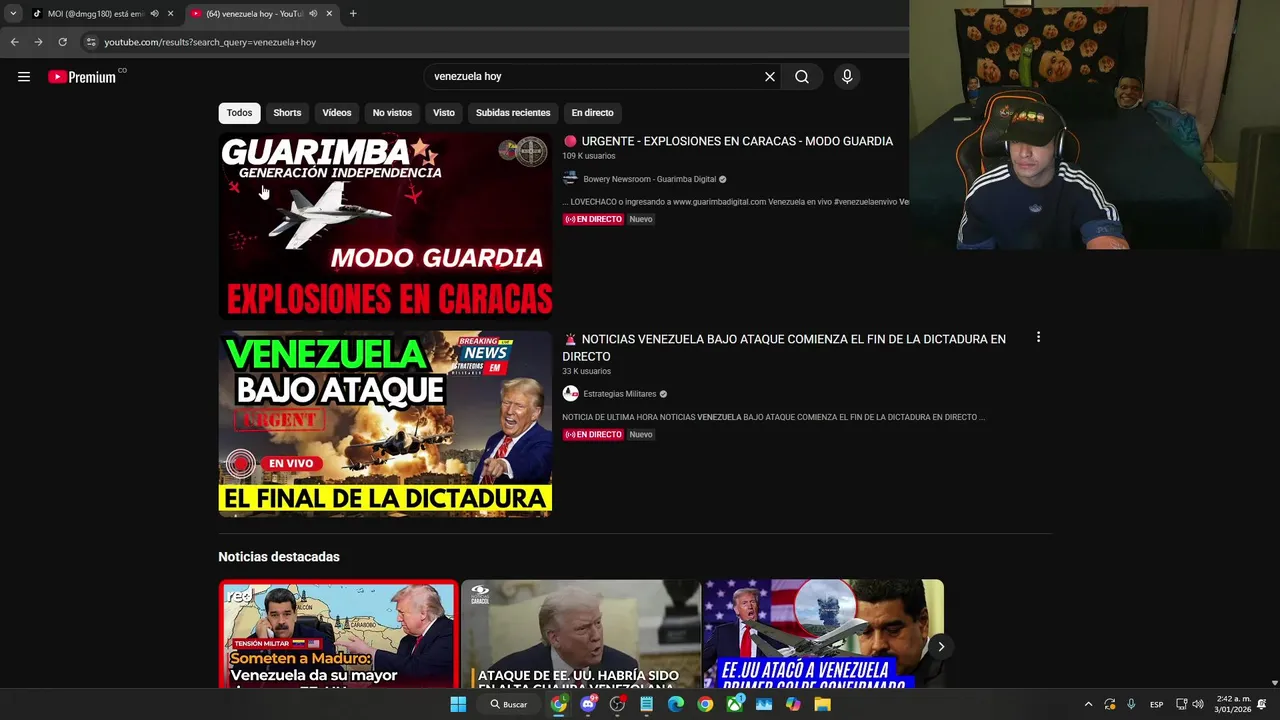Image resolution: width=1280 pixels, height=720 pixels.
Task: Select the En directo filter chip
Action: (593, 113)
